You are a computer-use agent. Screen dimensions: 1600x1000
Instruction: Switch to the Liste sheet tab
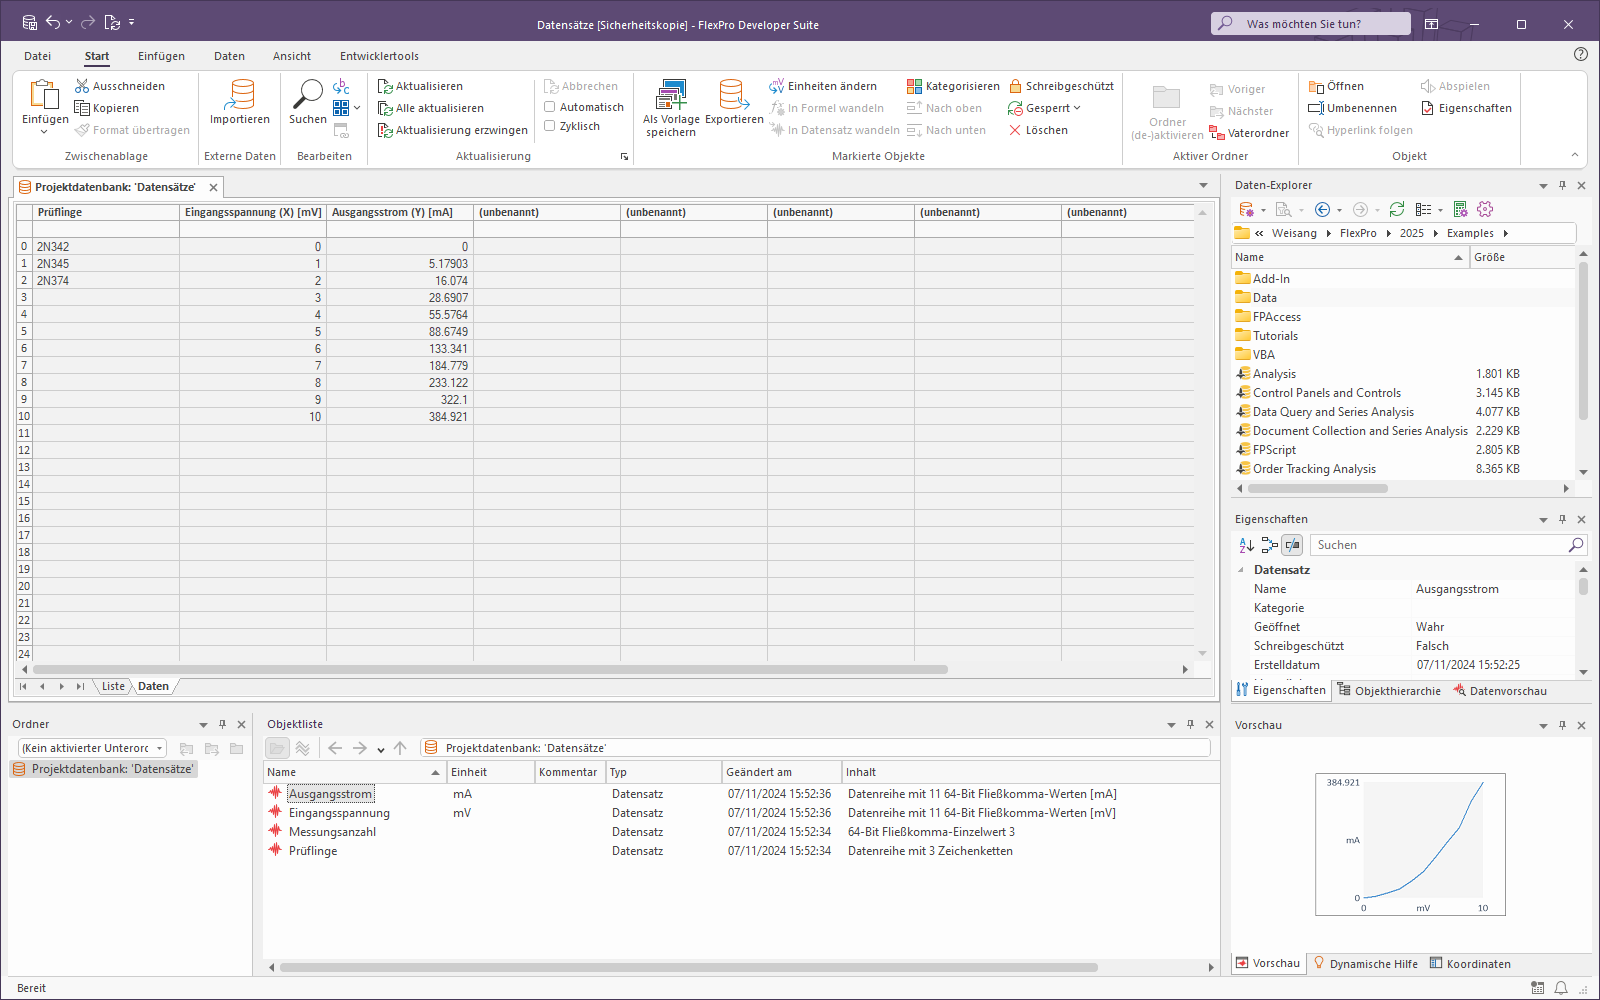pos(113,686)
